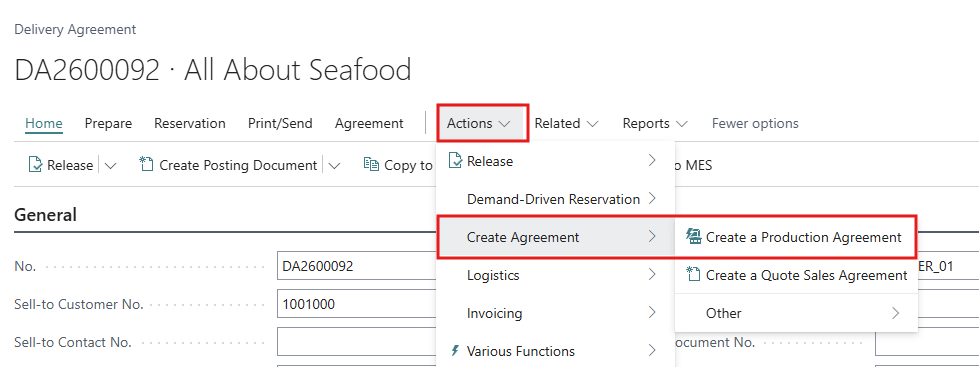Open the Release split-button arrow
This screenshot has width=979, height=367.
(111, 166)
